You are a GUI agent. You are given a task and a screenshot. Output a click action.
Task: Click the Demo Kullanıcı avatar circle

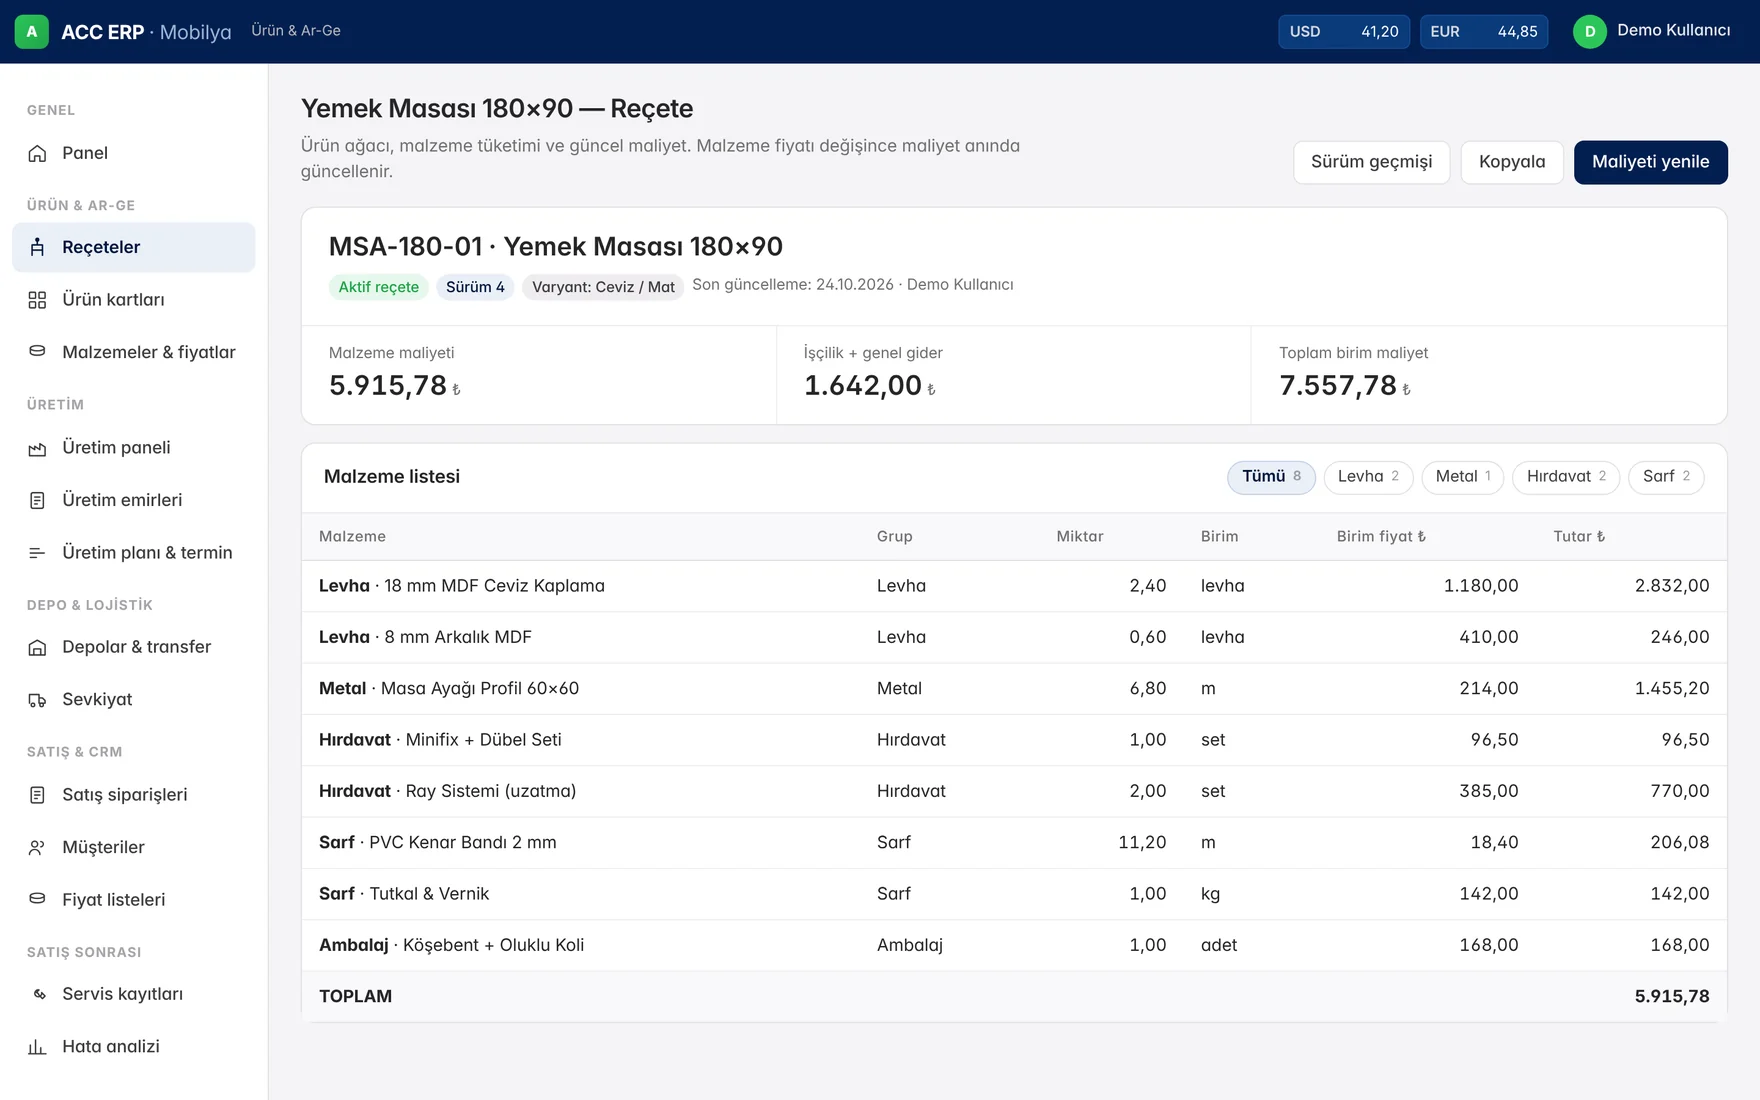[1590, 32]
